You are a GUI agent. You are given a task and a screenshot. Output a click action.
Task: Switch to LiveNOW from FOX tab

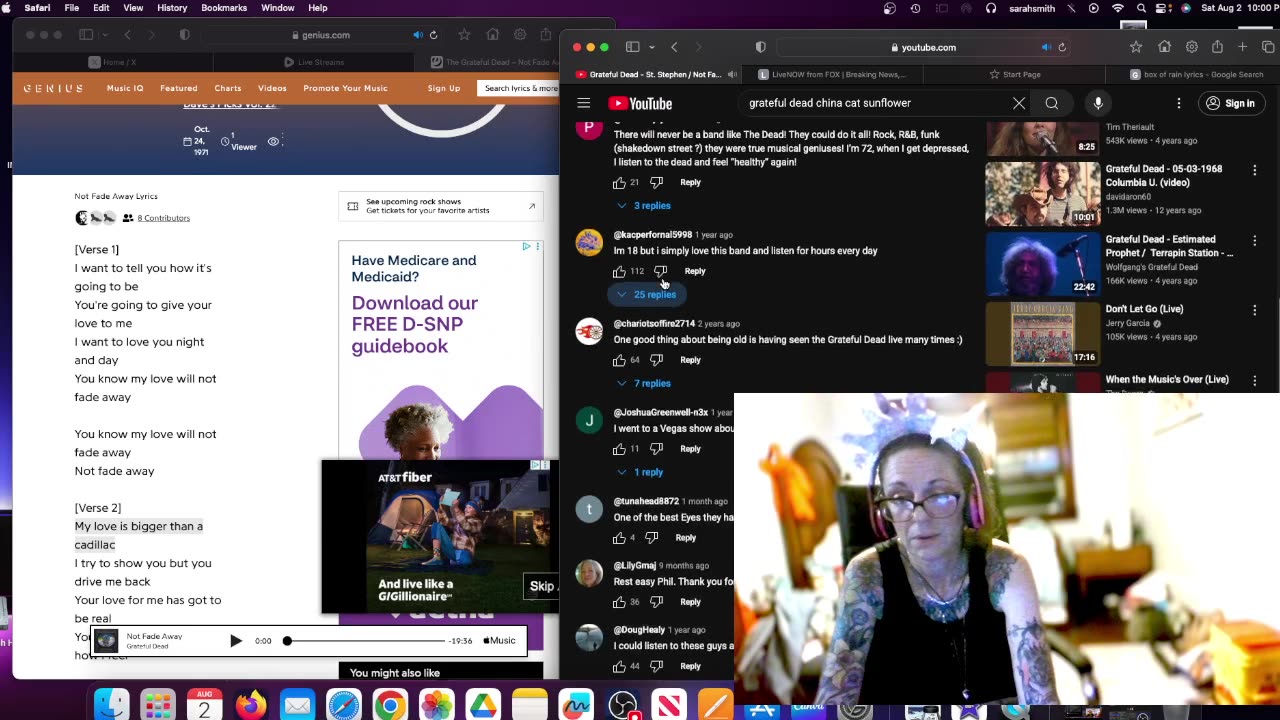tap(832, 74)
